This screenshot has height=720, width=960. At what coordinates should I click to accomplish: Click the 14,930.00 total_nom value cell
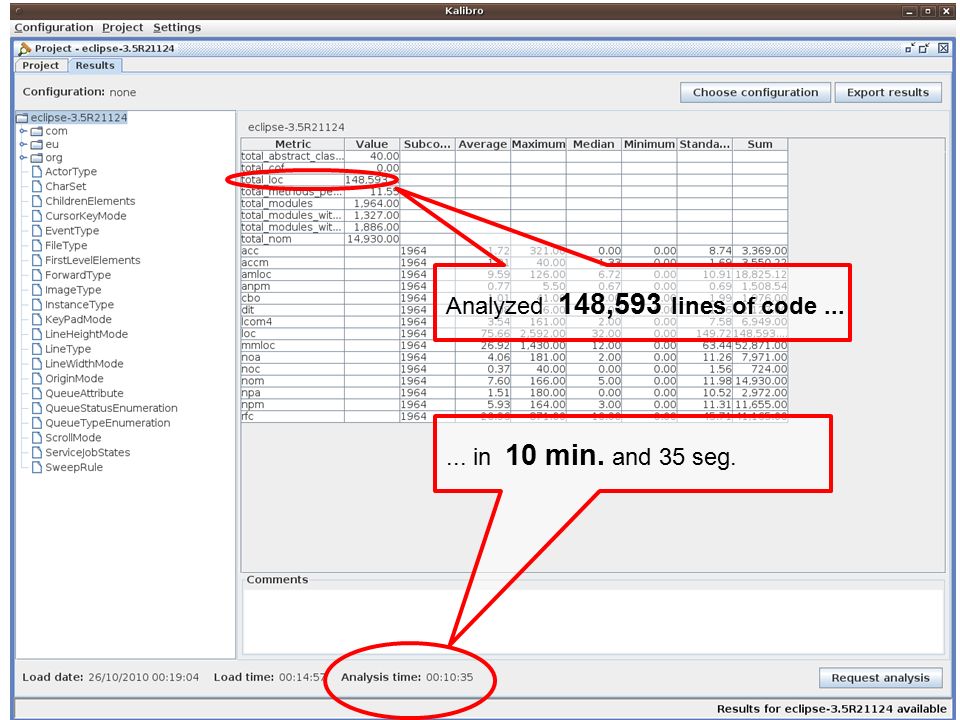tap(372, 239)
